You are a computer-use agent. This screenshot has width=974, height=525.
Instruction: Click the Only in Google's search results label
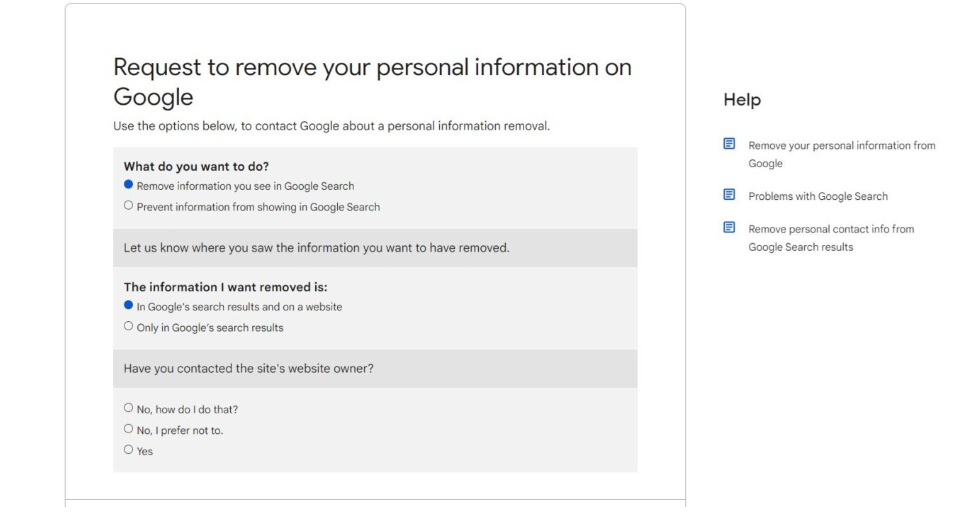coord(210,328)
